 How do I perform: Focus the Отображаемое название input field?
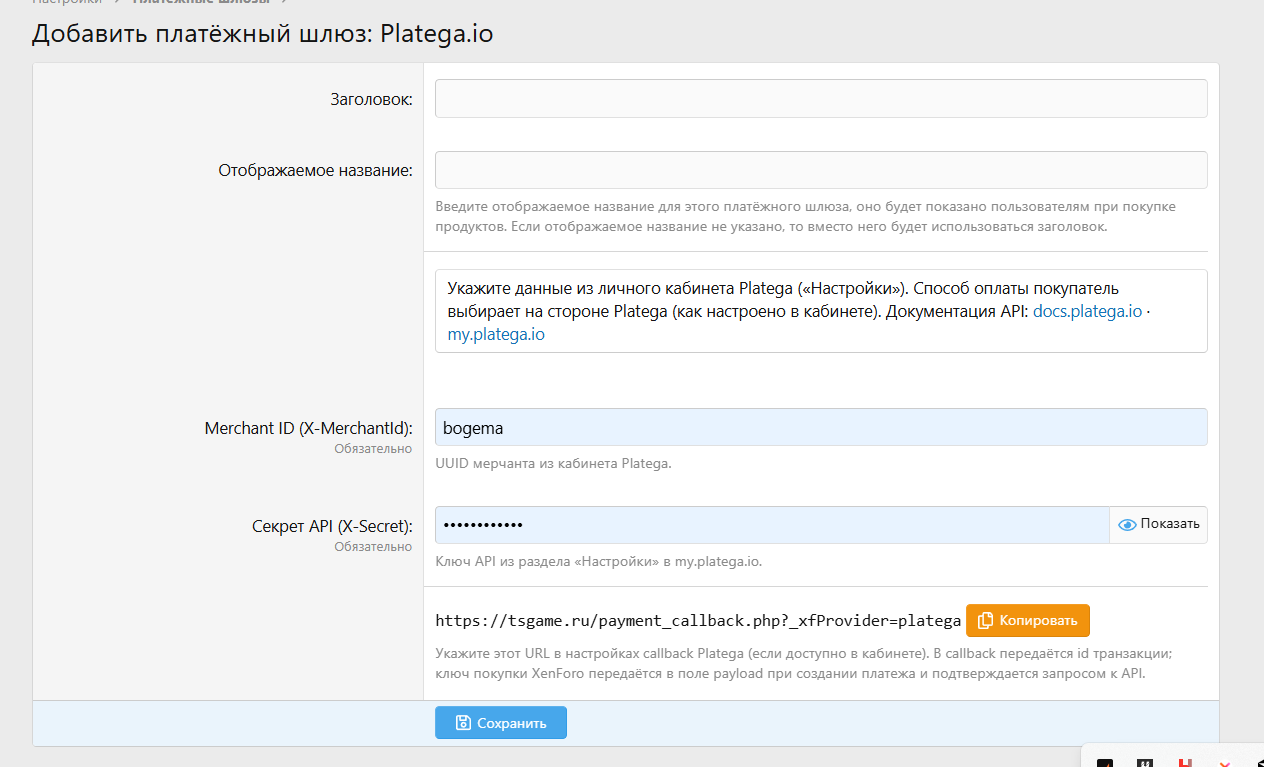(821, 170)
